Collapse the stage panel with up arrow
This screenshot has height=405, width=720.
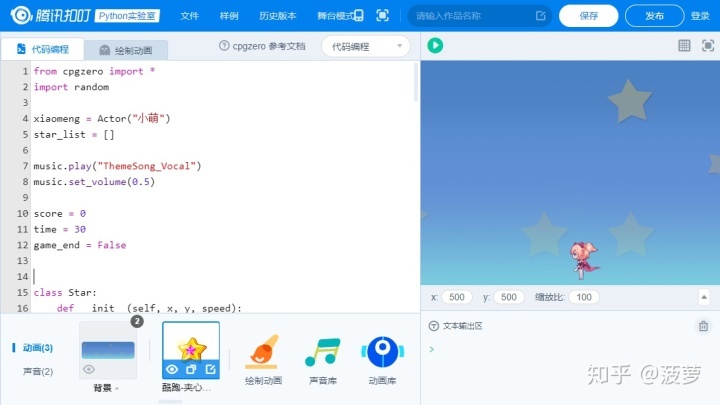pyautogui.click(x=704, y=297)
